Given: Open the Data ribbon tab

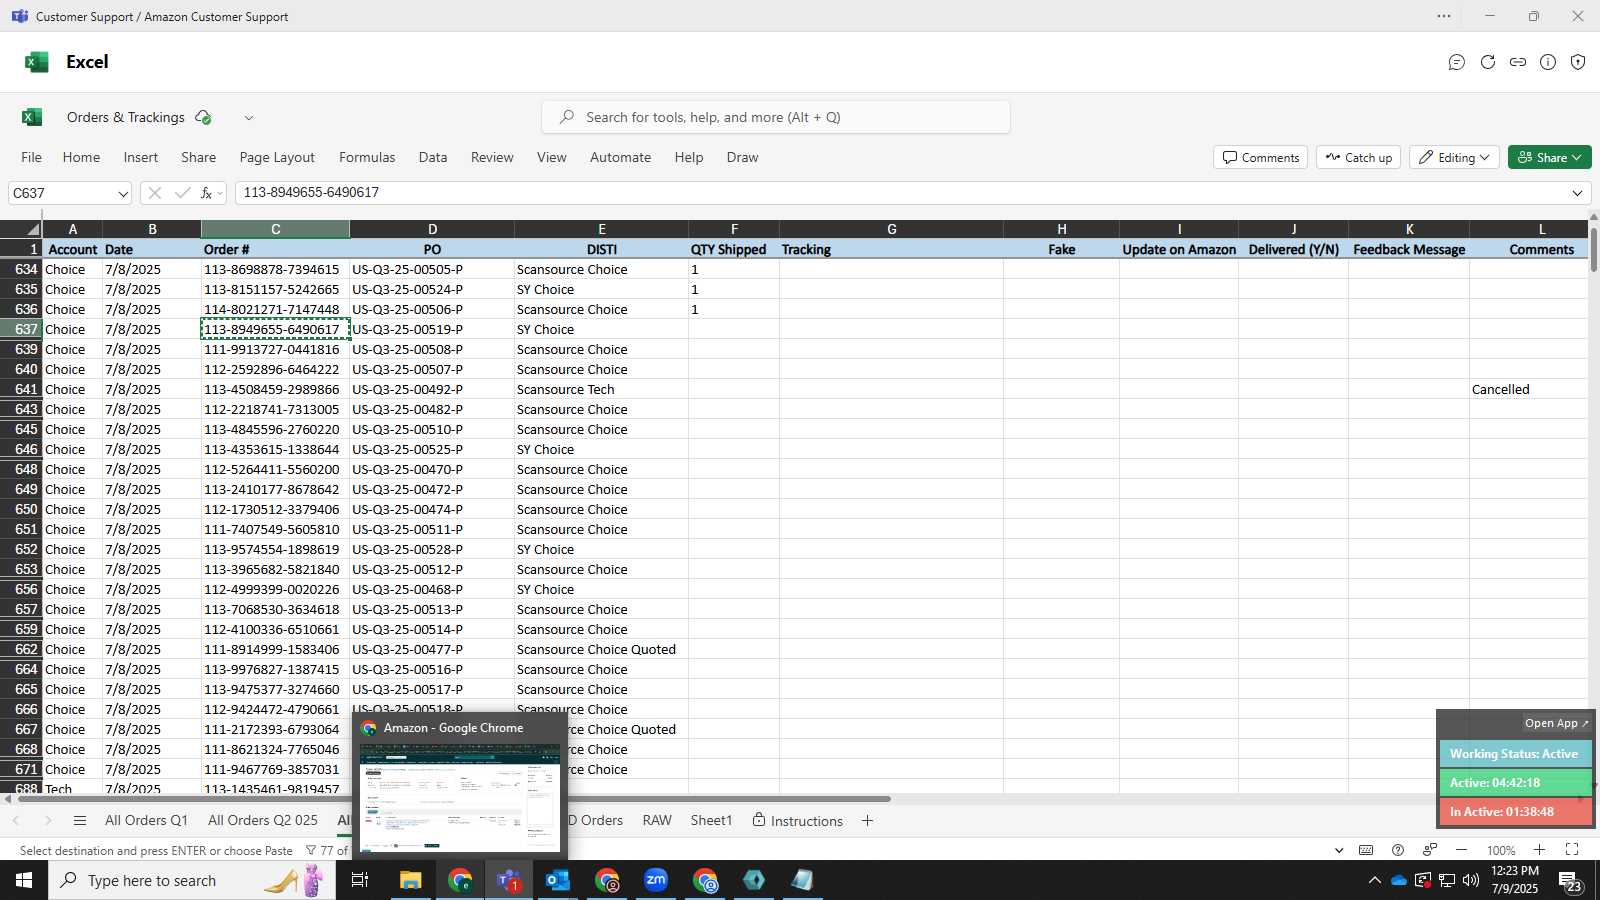Looking at the screenshot, I should click(x=433, y=157).
